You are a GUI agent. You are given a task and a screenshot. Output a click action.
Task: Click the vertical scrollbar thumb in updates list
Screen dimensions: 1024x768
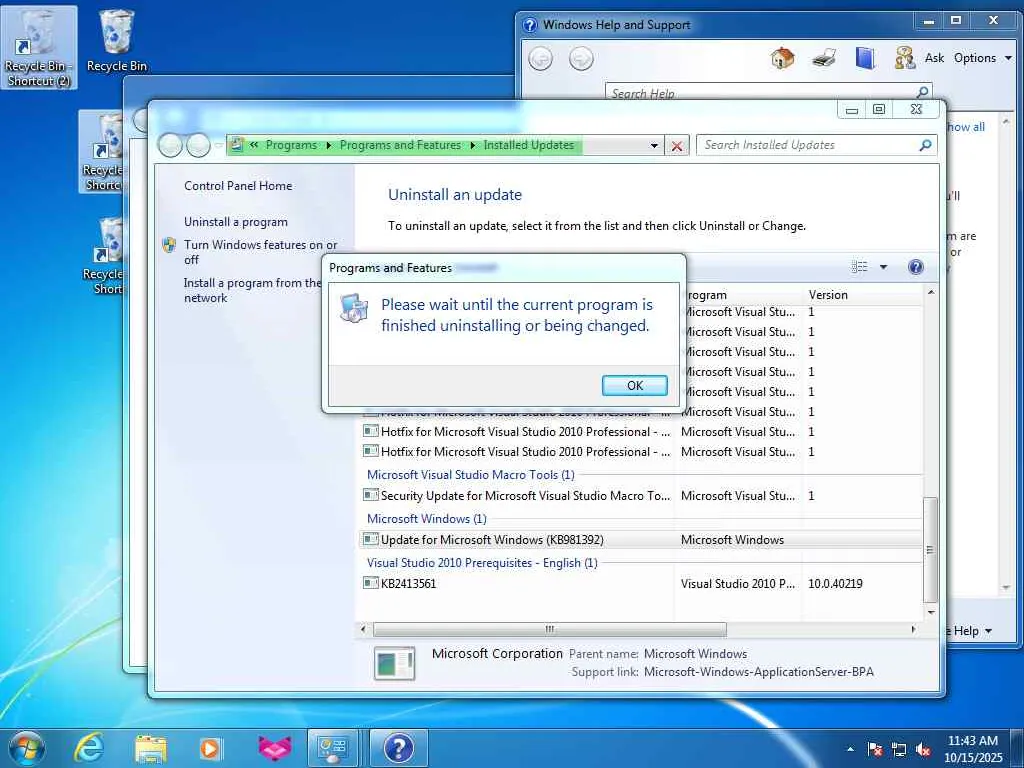tap(930, 550)
